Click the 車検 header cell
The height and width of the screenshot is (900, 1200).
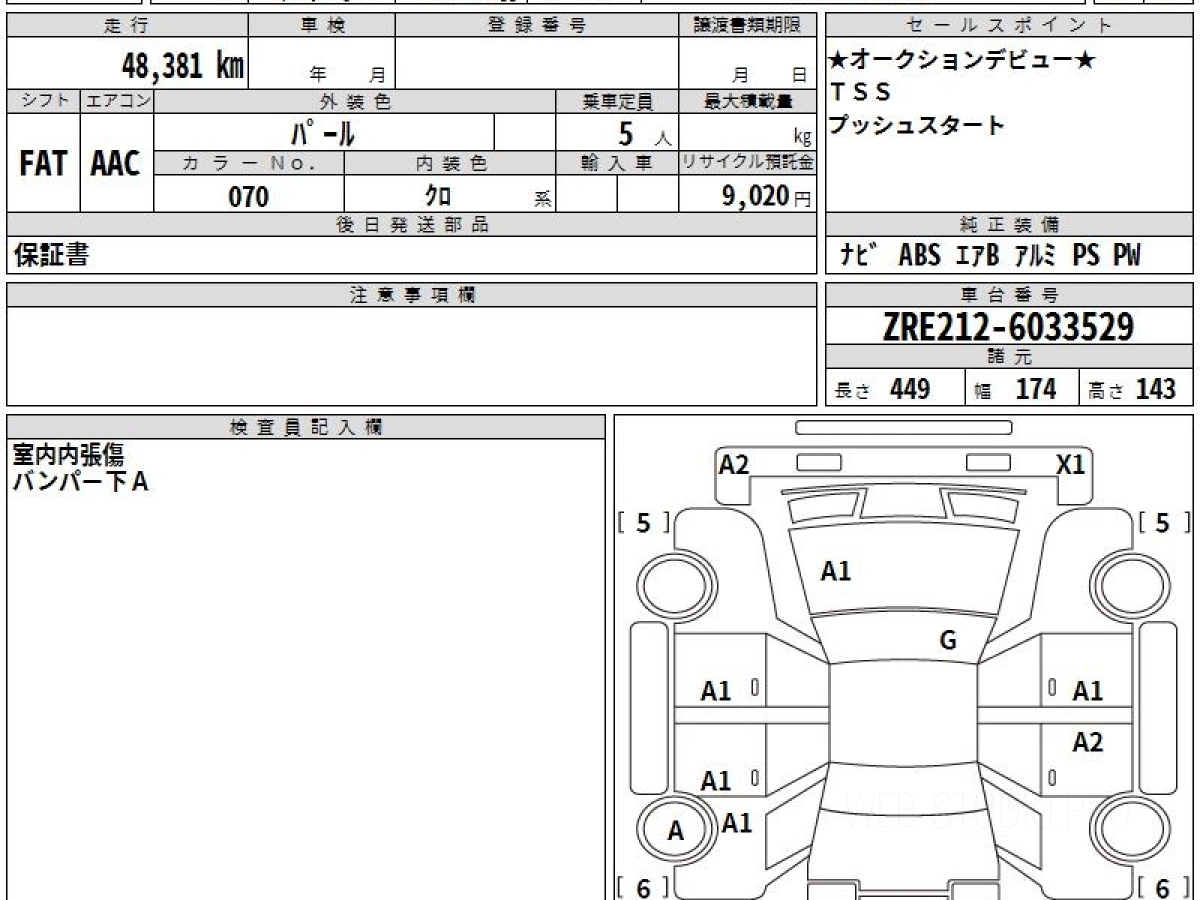(321, 26)
